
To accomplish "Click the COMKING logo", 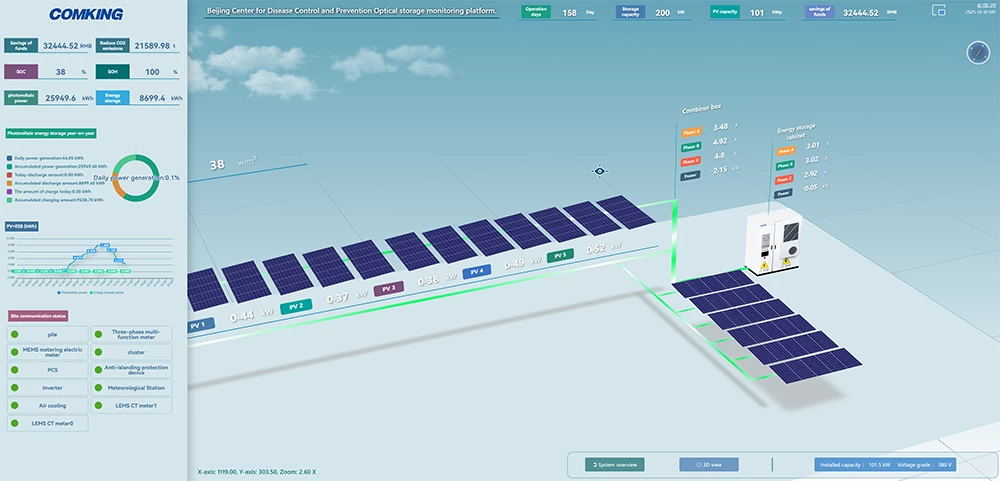I will click(86, 14).
